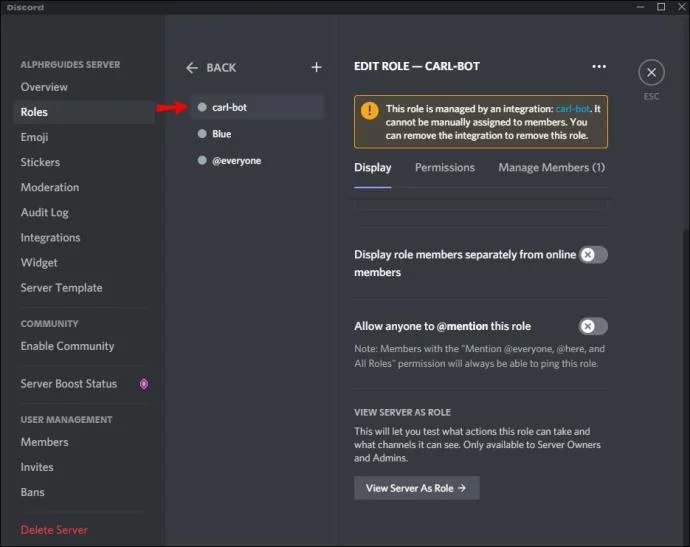This screenshot has height=547, width=690.
Task: Add a new role with the plus icon
Action: [x=316, y=67]
